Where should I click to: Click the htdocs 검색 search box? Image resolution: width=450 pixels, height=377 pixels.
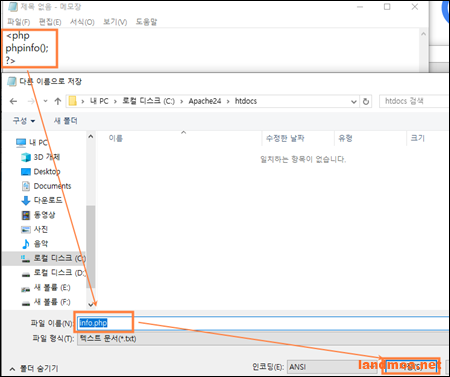(x=415, y=101)
